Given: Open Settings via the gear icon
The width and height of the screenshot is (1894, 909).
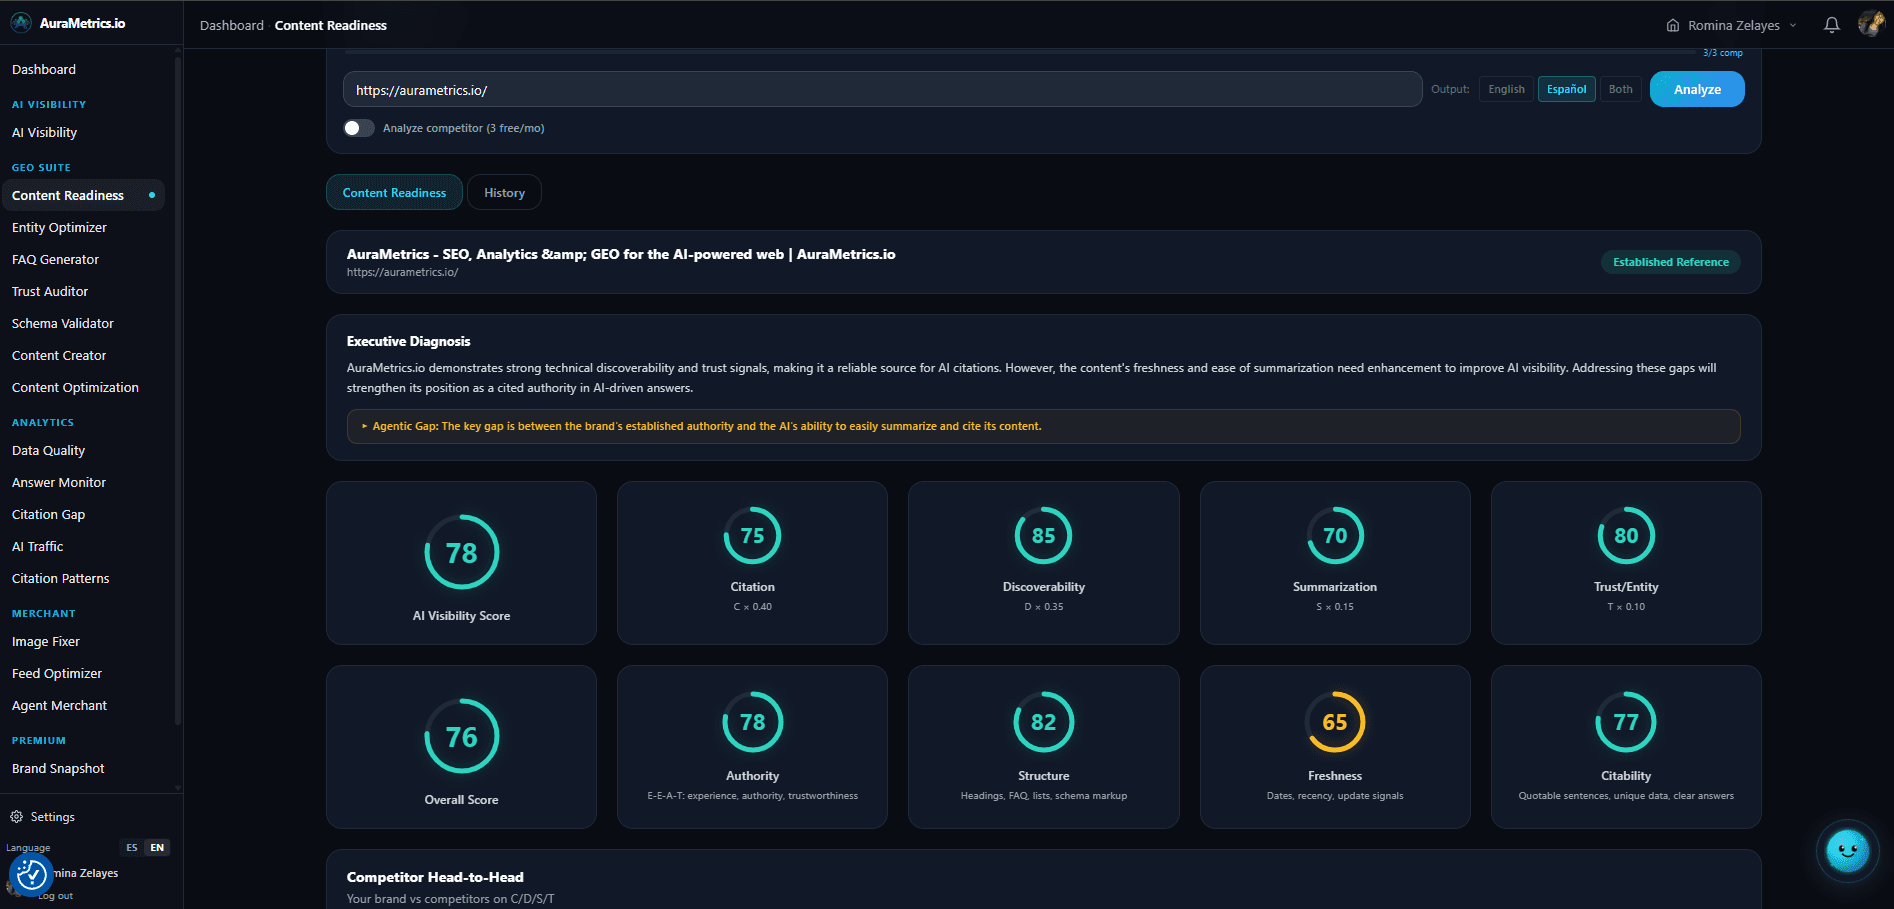Looking at the screenshot, I should tap(16, 816).
